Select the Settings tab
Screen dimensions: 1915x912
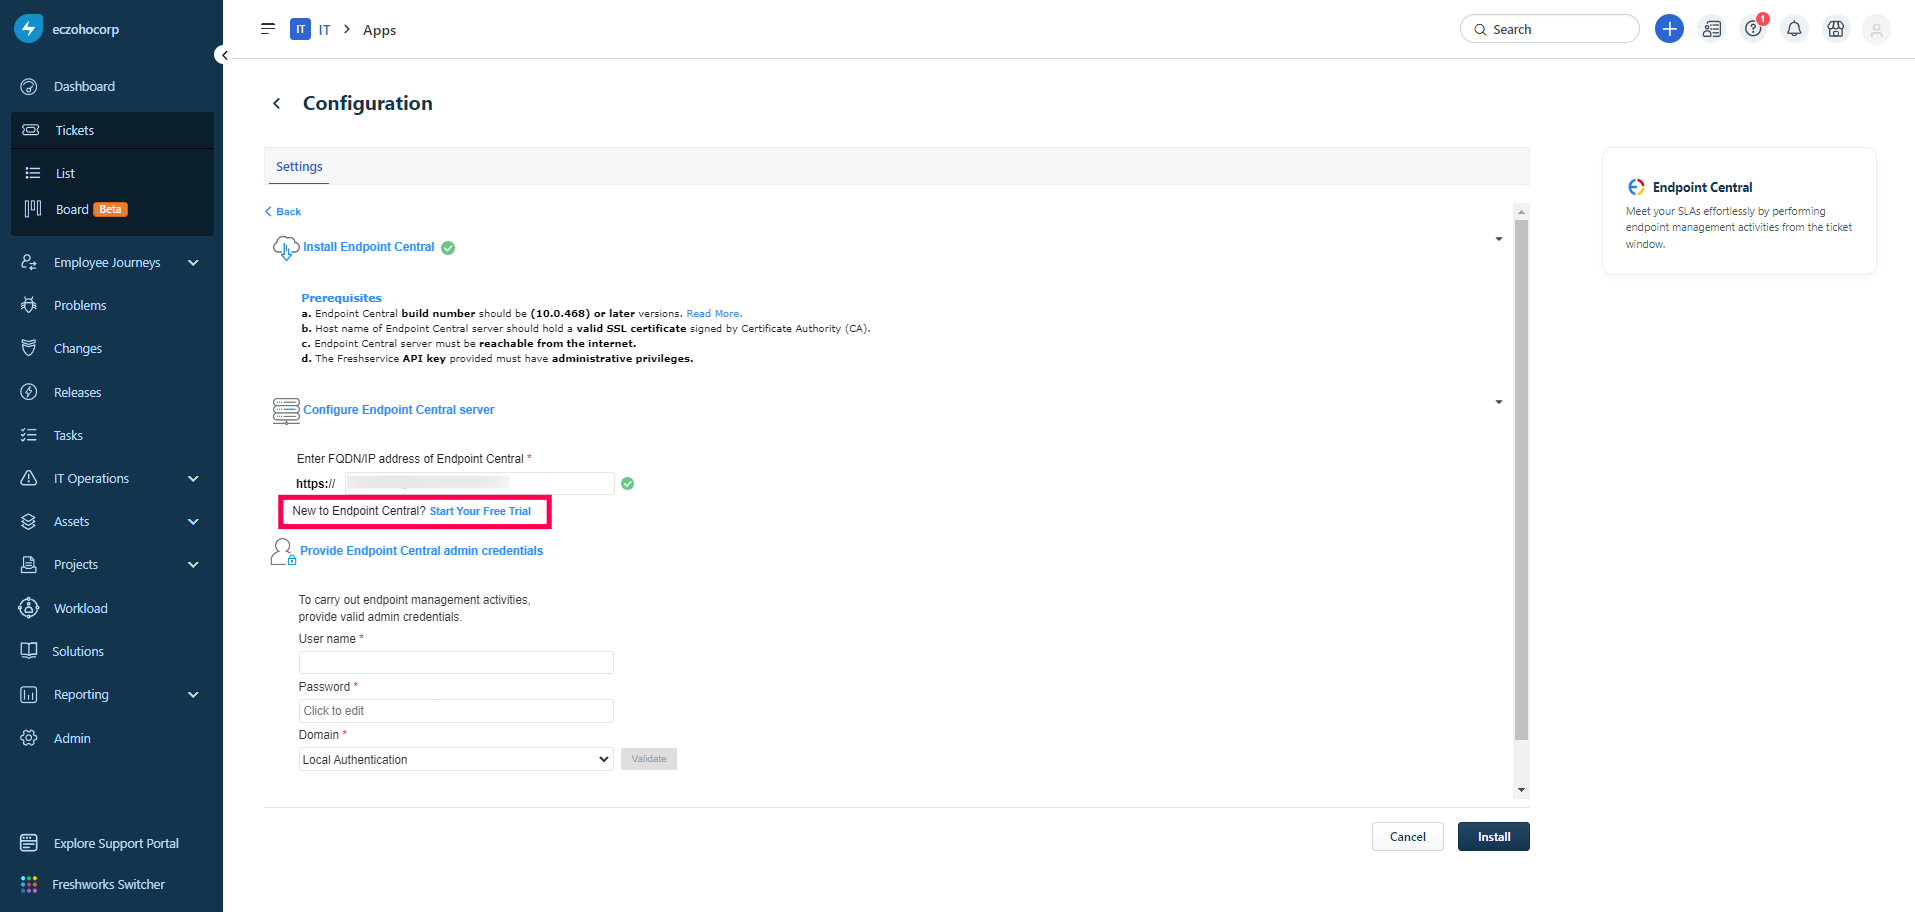click(299, 167)
